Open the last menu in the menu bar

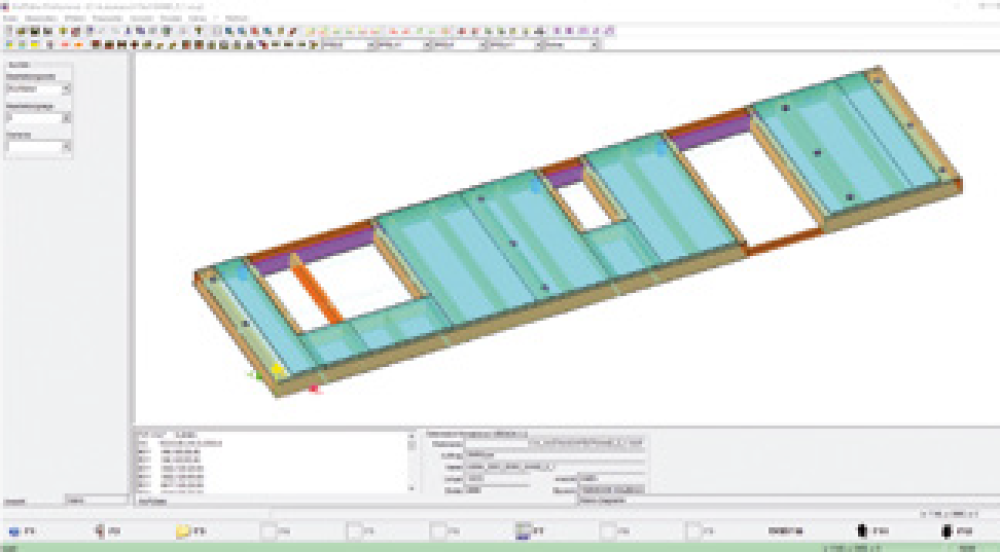(237, 18)
